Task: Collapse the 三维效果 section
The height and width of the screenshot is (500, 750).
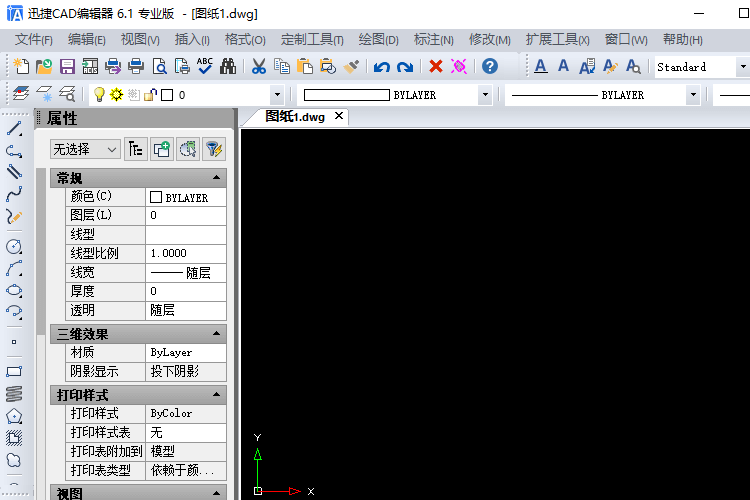Action: (216, 333)
